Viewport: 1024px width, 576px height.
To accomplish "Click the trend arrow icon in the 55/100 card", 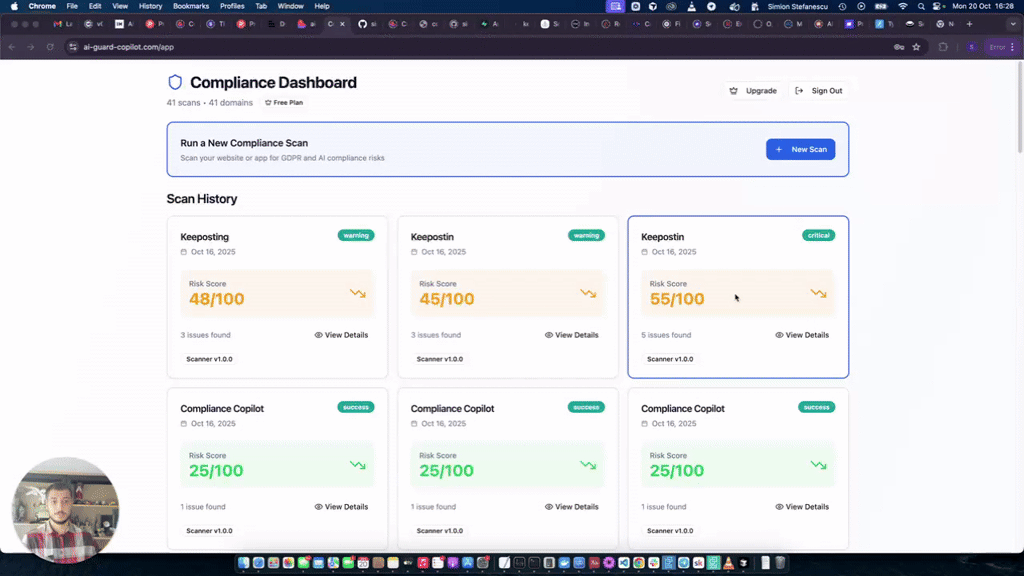I will click(818, 293).
